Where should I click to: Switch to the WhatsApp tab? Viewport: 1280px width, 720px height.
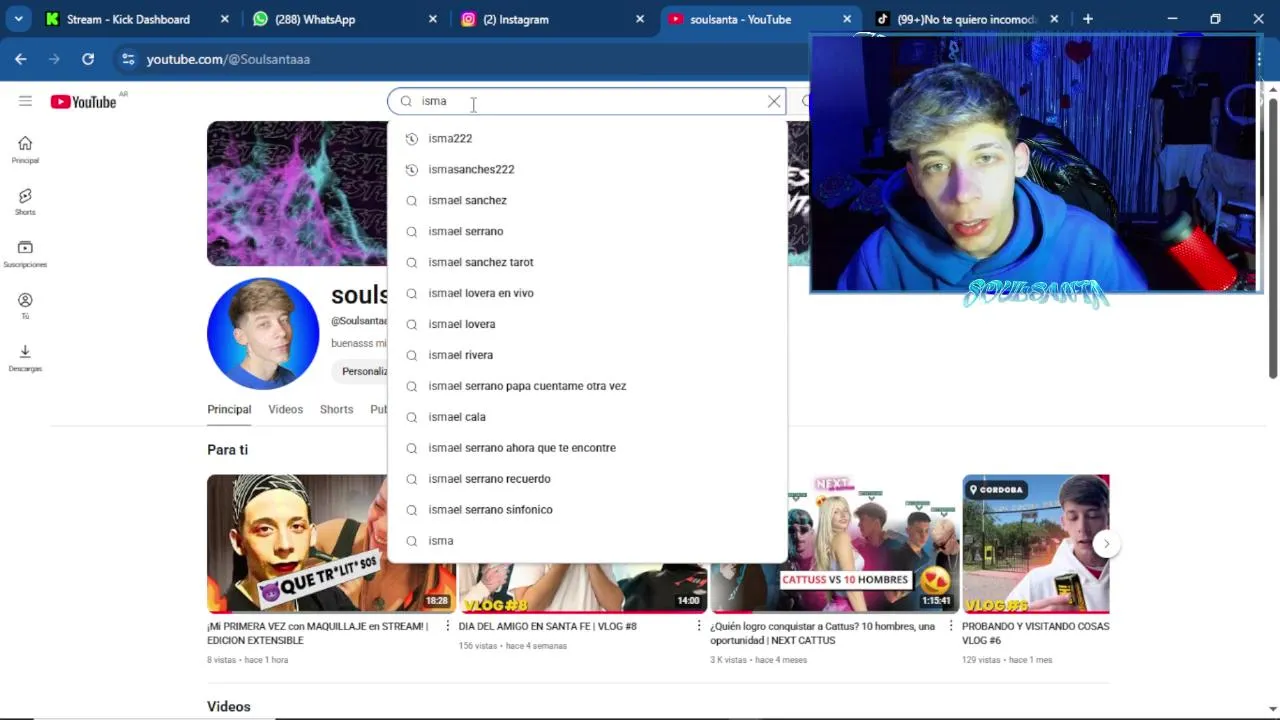(315, 19)
